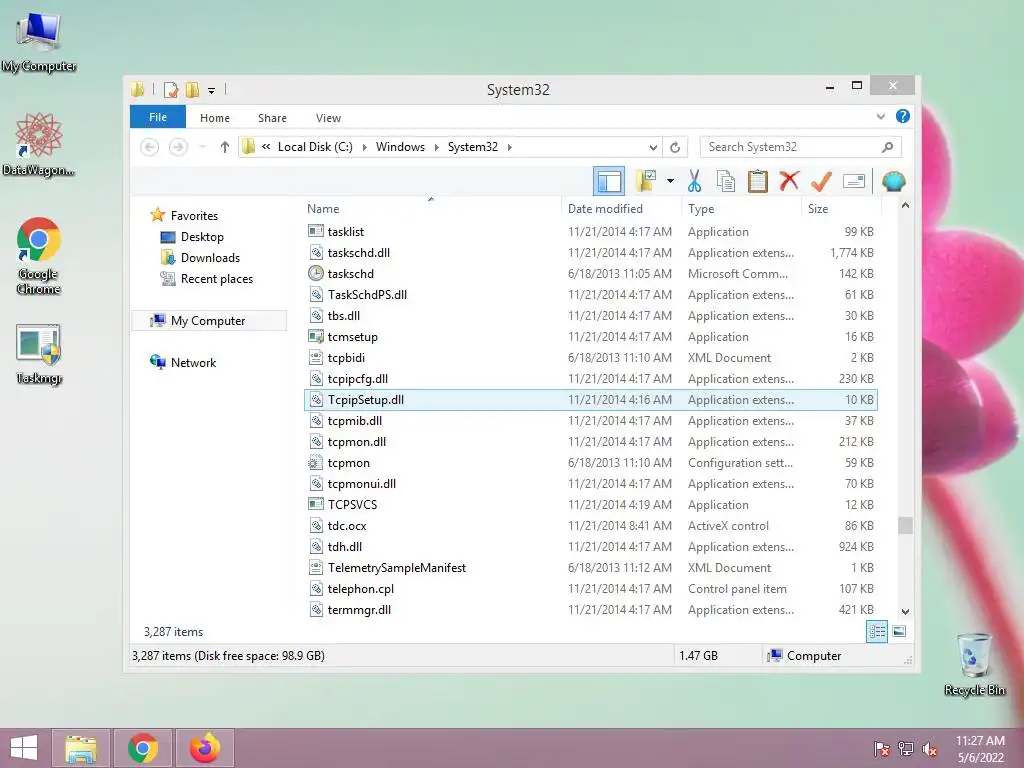Select the TCPSVCS application file
This screenshot has height=768, width=1024.
point(590,504)
